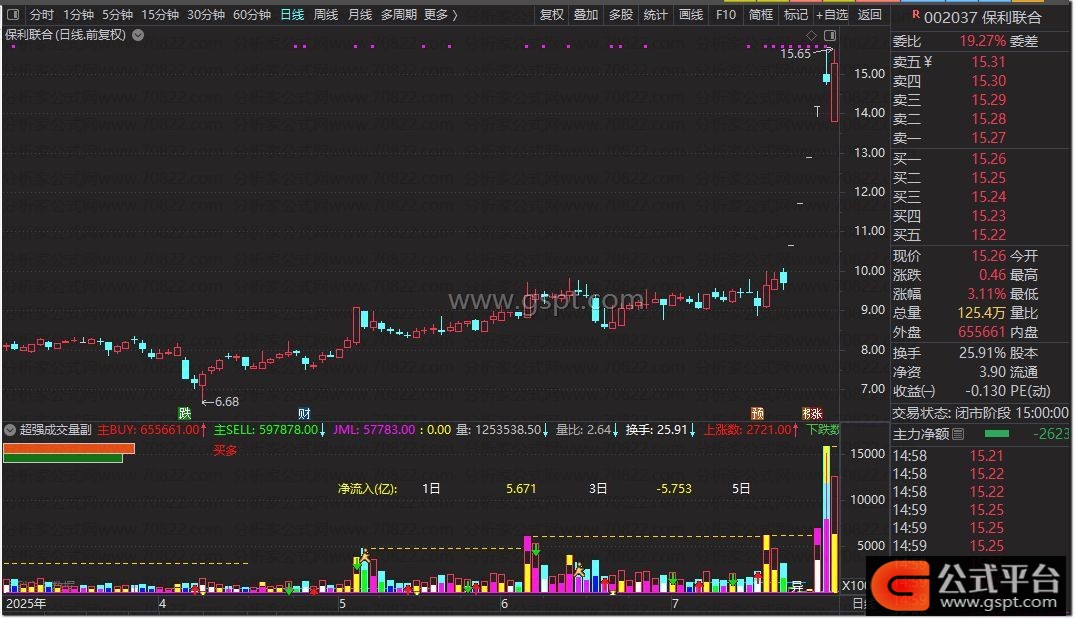Click 净流入 1日 value 5.671

521,489
